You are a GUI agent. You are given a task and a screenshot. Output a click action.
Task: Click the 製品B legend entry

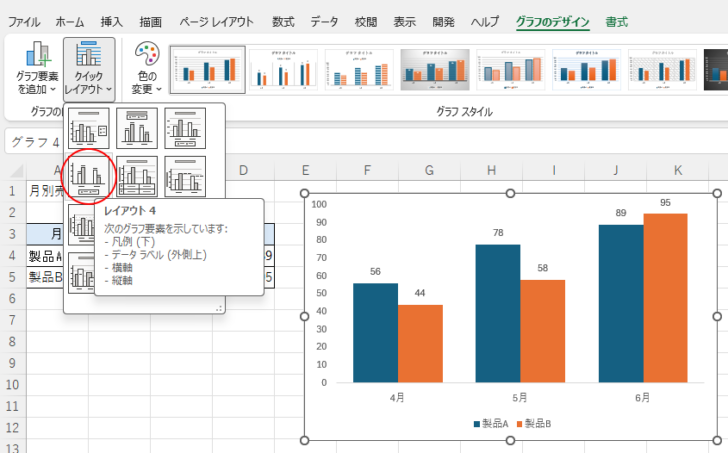click(x=534, y=424)
